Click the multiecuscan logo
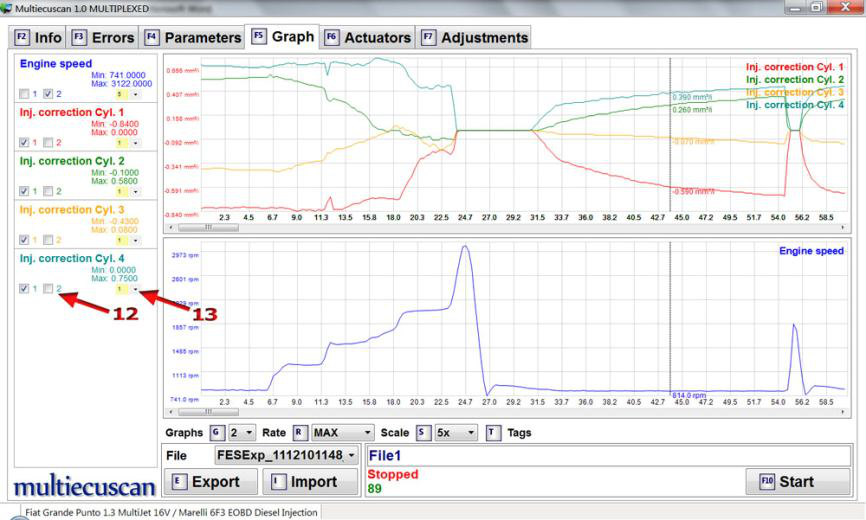 84,487
